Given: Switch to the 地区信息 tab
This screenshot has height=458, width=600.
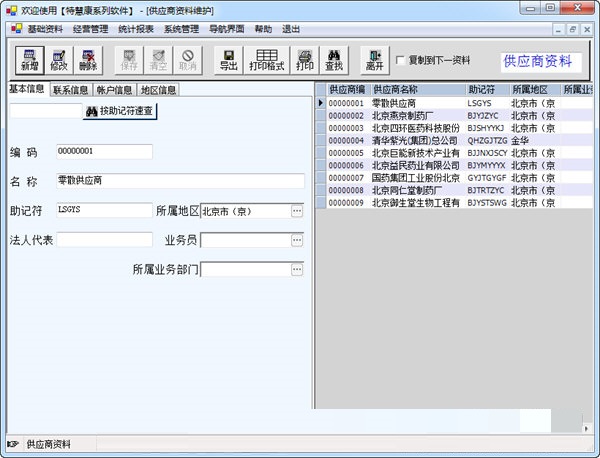Looking at the screenshot, I should 158,90.
